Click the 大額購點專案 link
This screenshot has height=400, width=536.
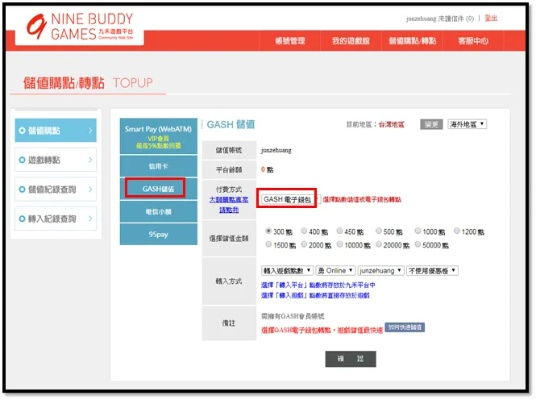pos(229,199)
